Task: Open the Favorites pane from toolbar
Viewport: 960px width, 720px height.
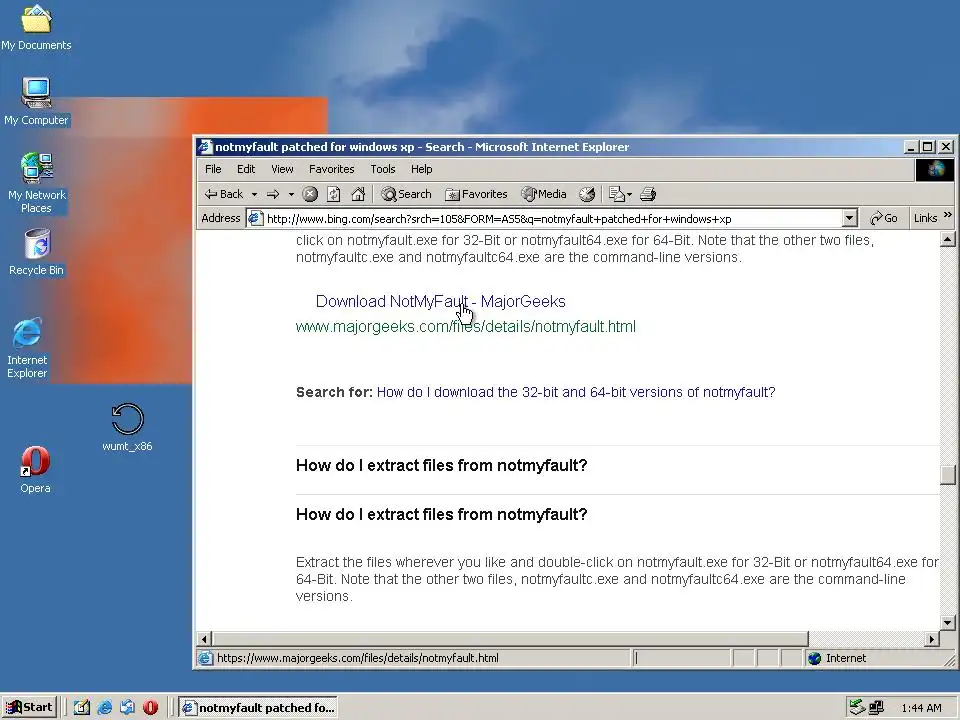Action: click(x=476, y=194)
